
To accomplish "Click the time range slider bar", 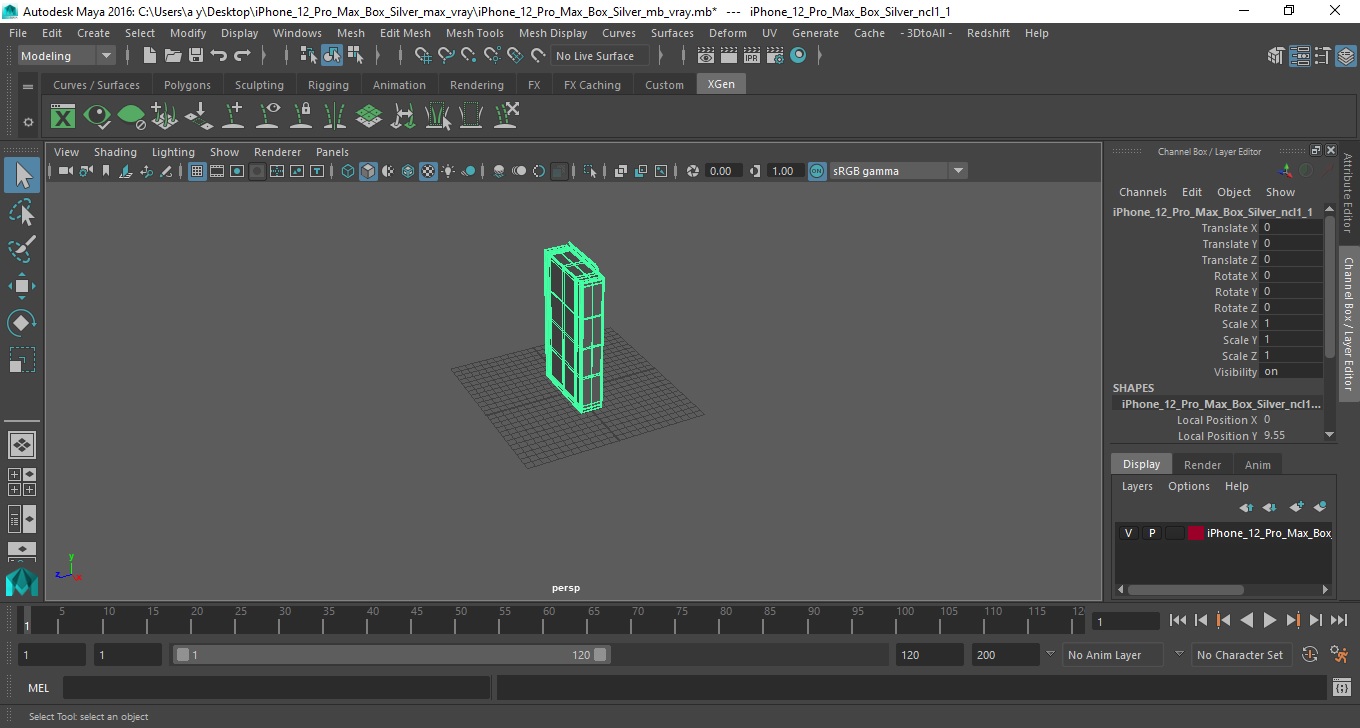I will 391,655.
